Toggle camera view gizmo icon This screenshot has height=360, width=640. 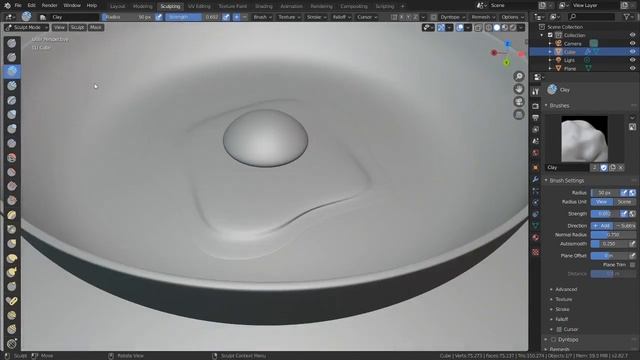519,102
